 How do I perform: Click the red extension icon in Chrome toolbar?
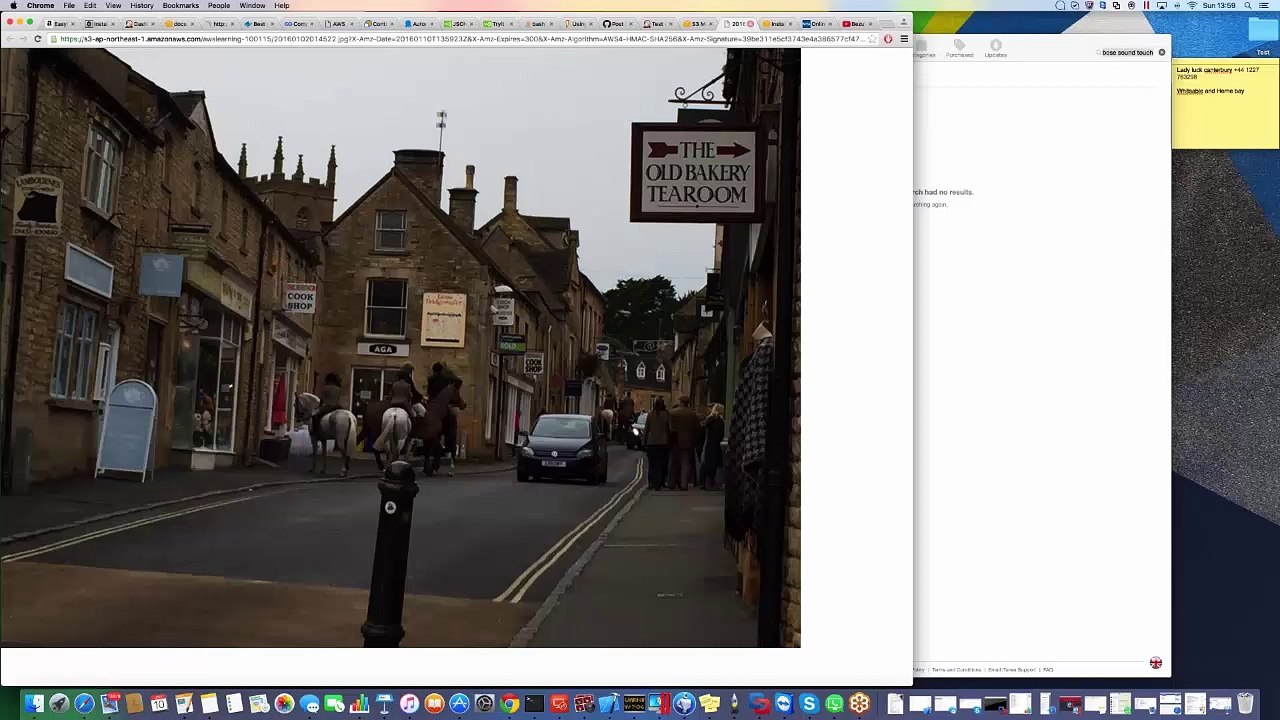[888, 39]
